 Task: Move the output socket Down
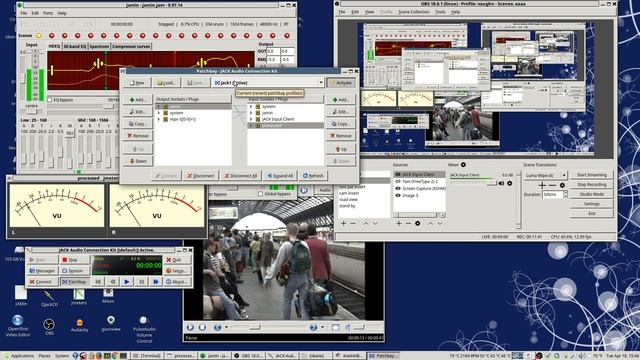138,161
